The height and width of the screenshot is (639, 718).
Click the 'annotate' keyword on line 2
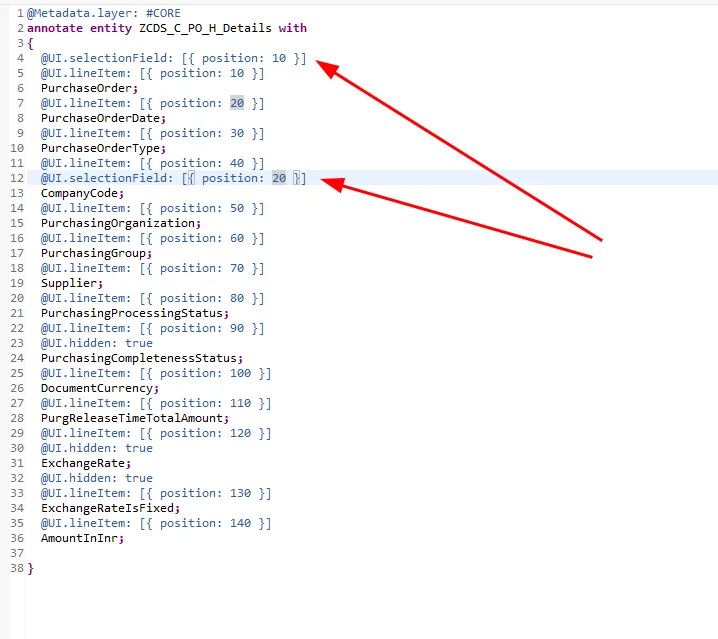point(55,28)
